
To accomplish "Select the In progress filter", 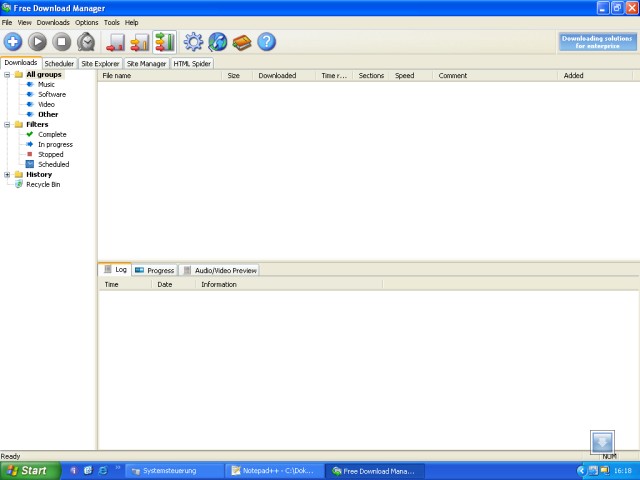I will click(56, 144).
